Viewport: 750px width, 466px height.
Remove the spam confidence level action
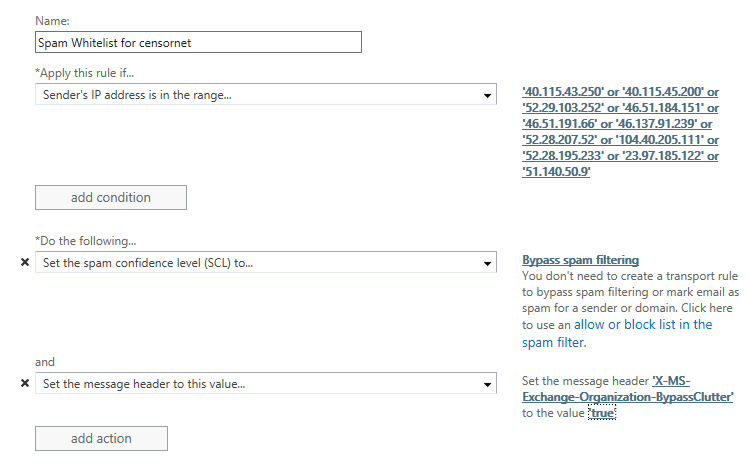click(25, 263)
